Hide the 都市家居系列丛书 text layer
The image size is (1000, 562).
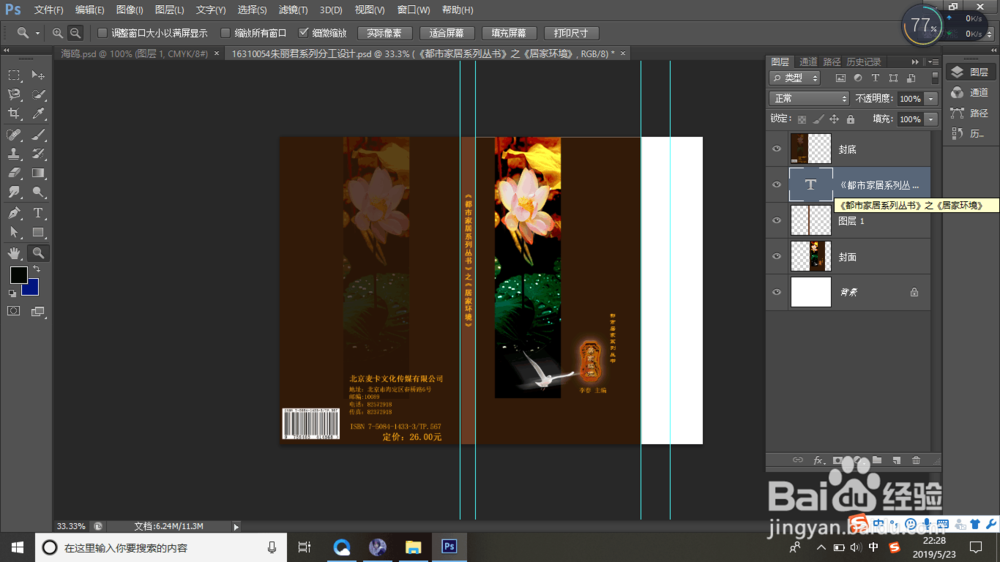tap(777, 184)
